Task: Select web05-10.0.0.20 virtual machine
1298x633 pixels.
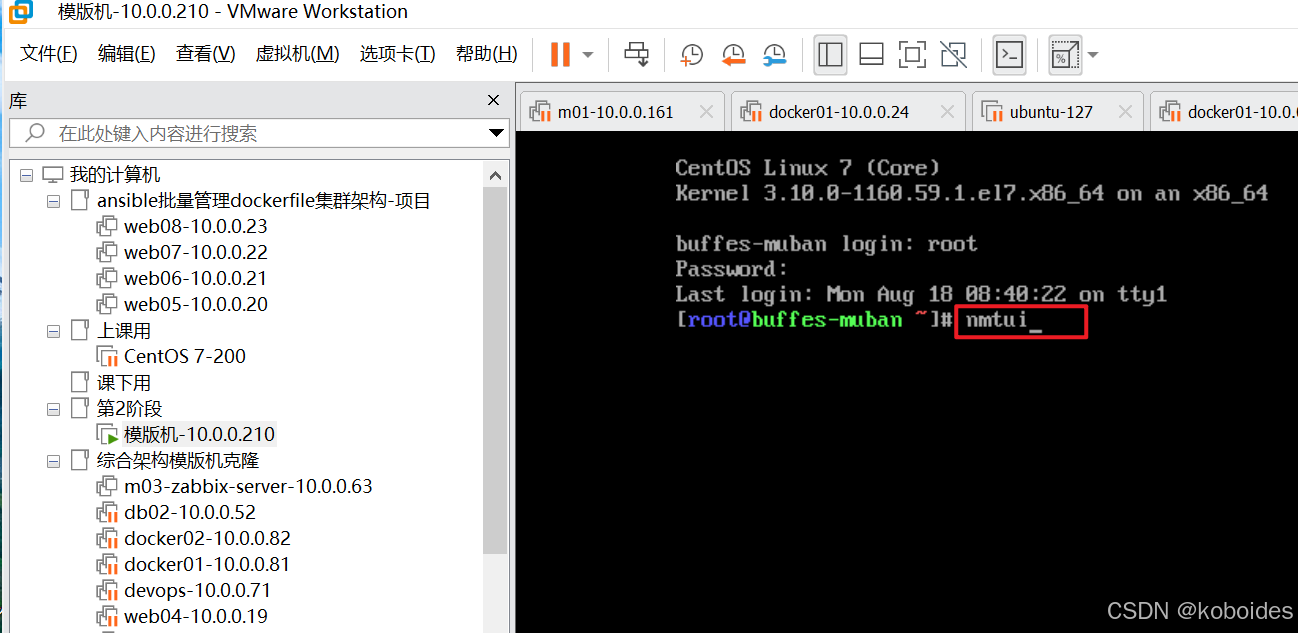Action: (x=195, y=305)
